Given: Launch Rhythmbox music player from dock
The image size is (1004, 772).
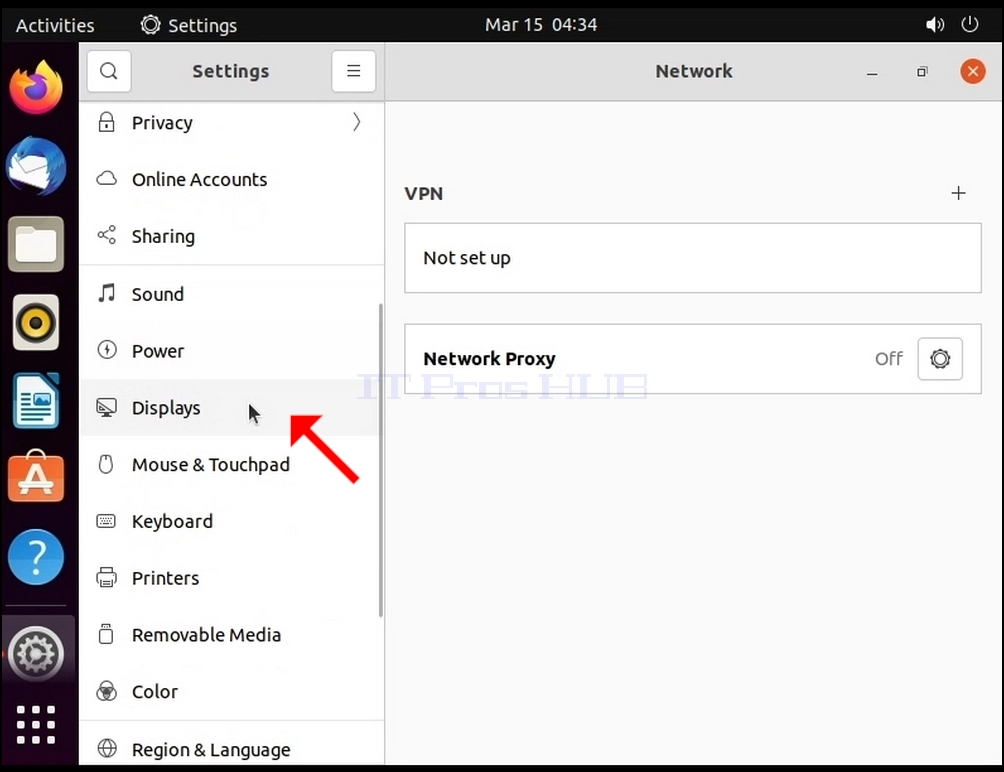Looking at the screenshot, I should pos(36,323).
